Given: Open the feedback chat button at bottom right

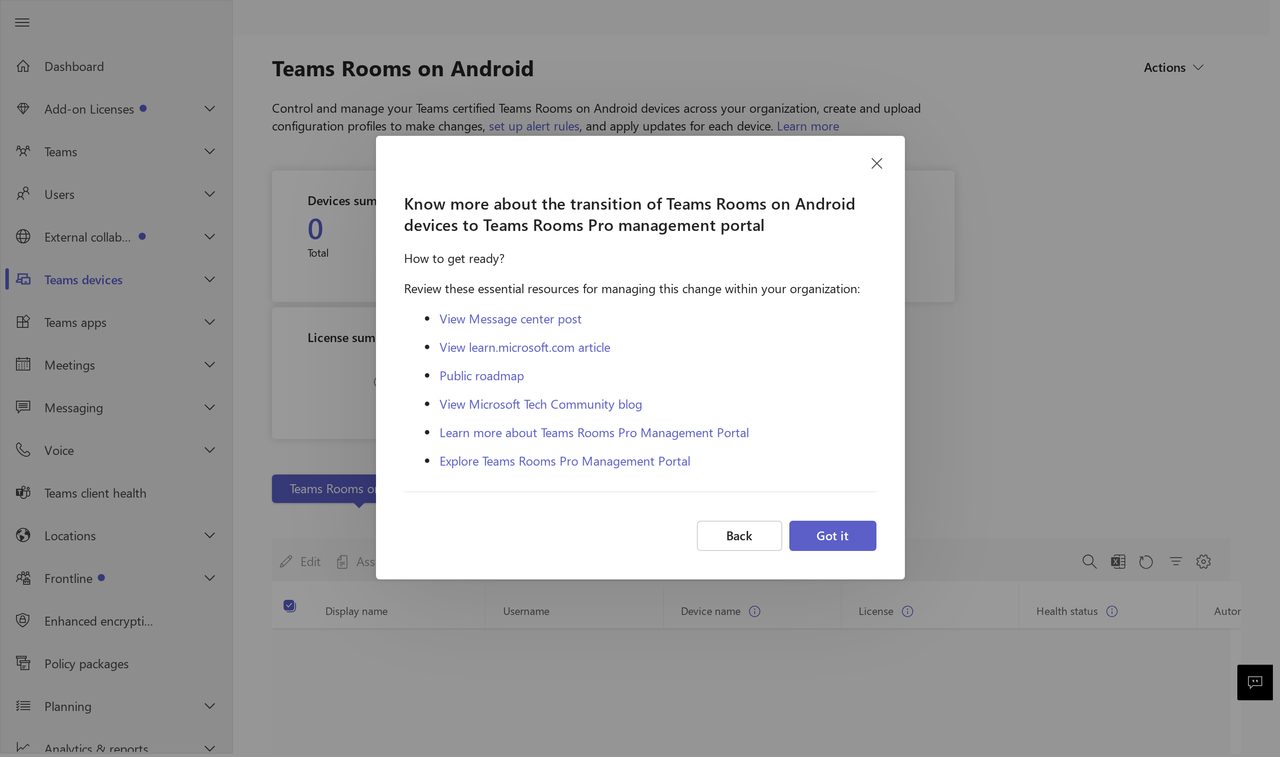Looking at the screenshot, I should point(1255,682).
